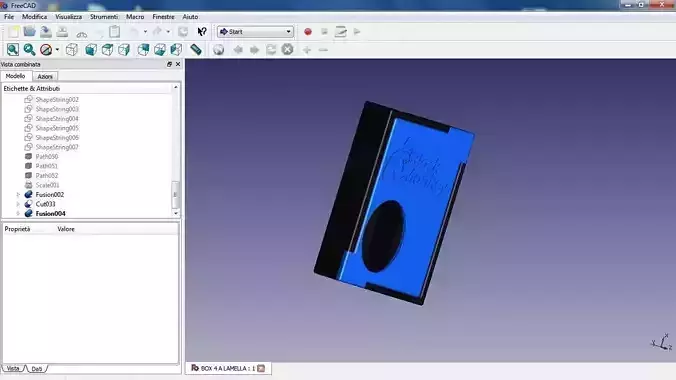The width and height of the screenshot is (676, 380).
Task: Switch to the Vista properties tab
Action: [x=13, y=368]
